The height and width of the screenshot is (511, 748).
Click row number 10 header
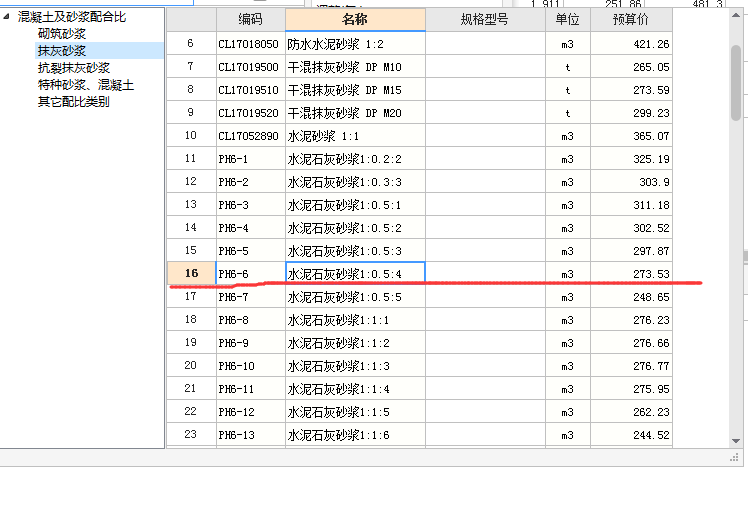pos(191,136)
